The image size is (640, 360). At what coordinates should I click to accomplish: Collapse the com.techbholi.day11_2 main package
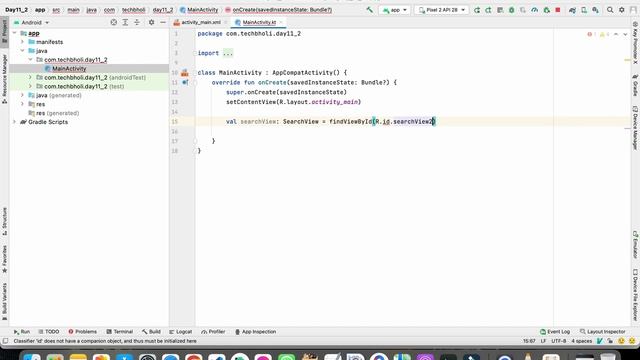(31, 60)
